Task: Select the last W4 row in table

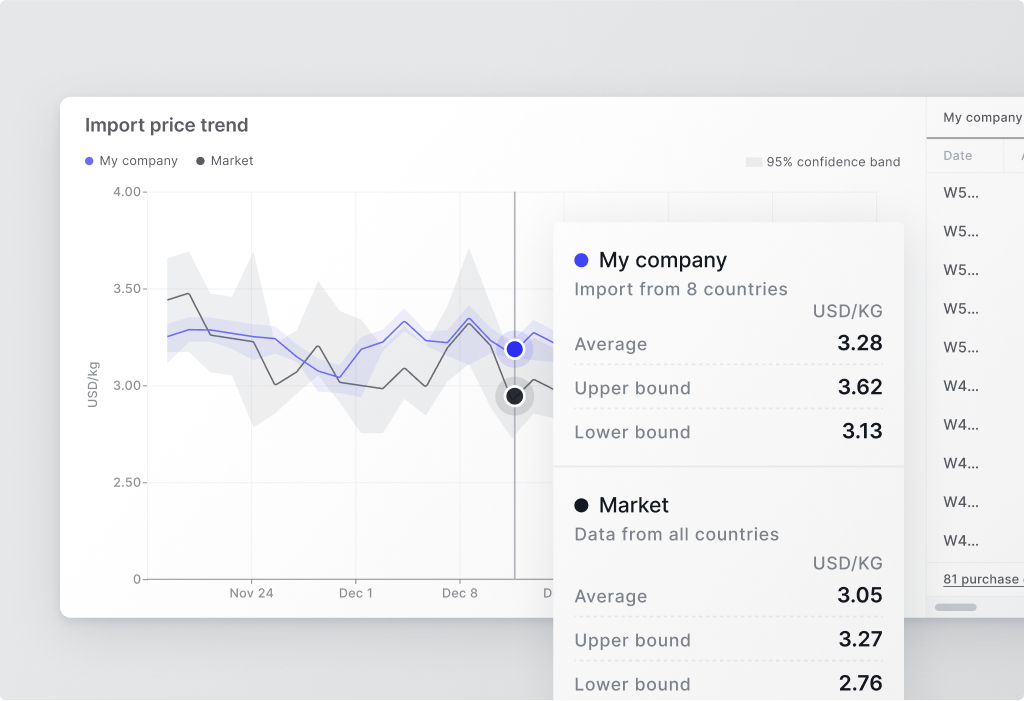Action: click(961, 541)
